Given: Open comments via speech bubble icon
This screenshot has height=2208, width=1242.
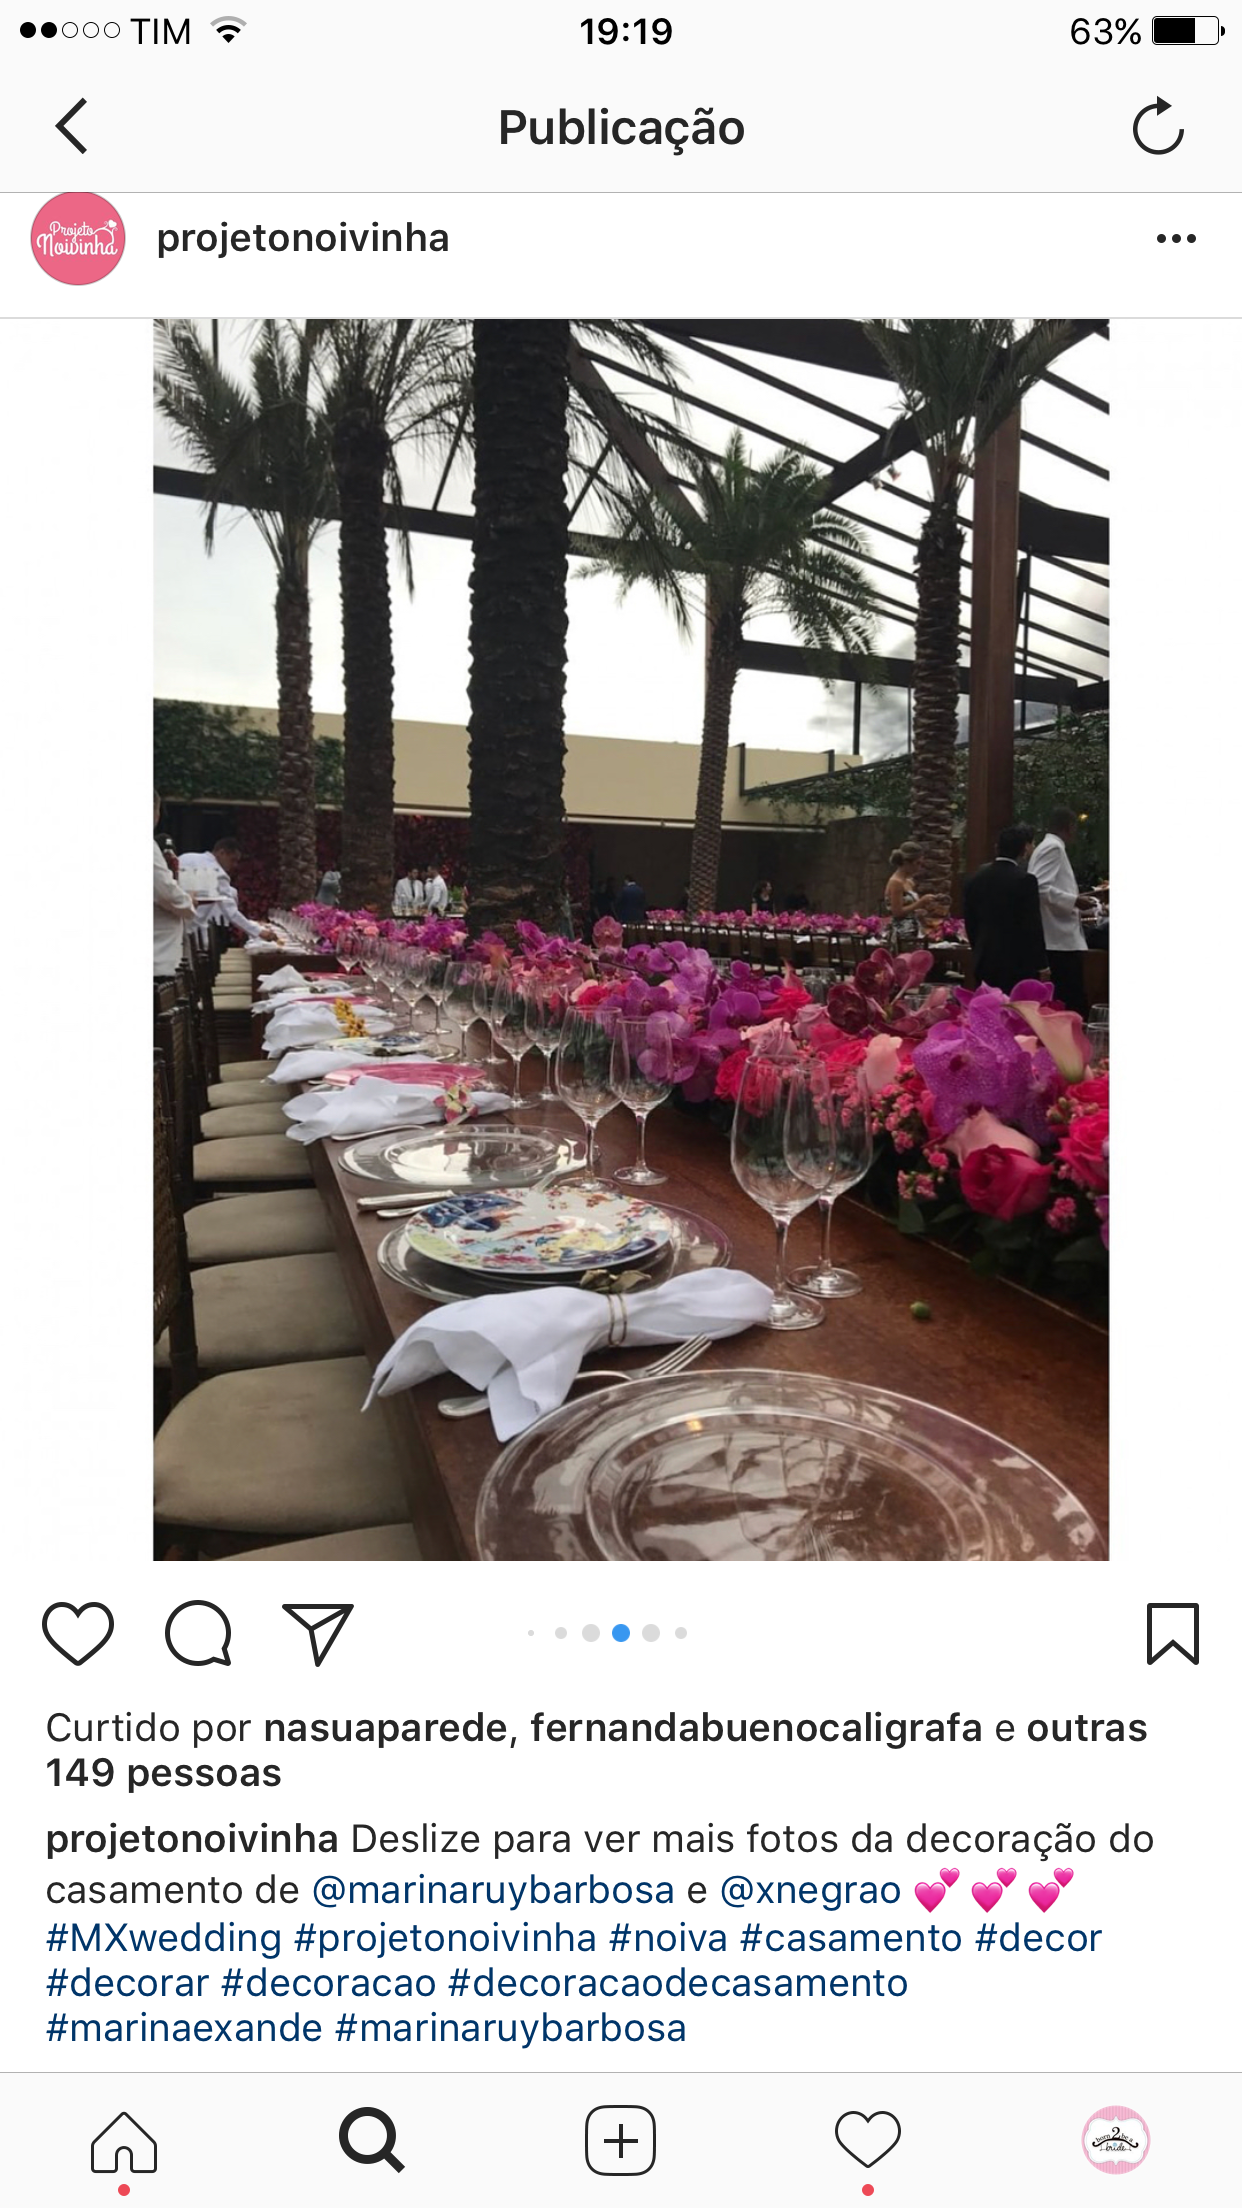Looking at the screenshot, I should [199, 1633].
